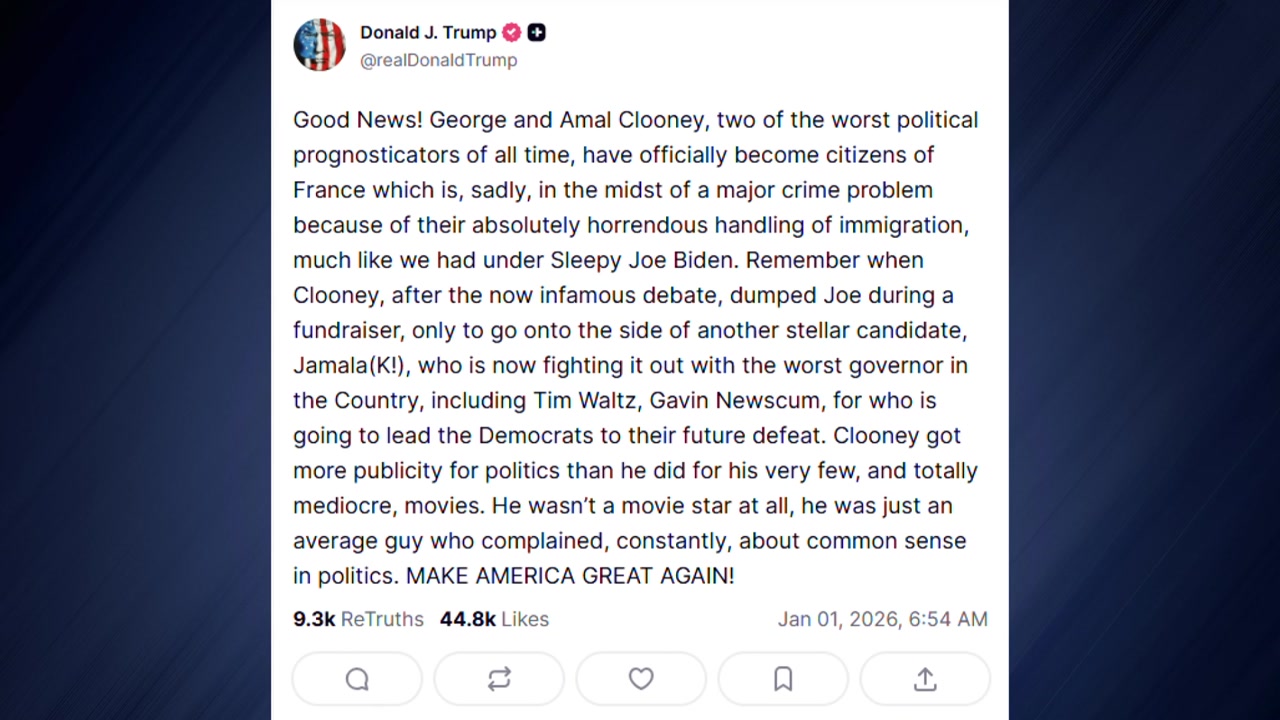Click the dark blue area right of the post

click(1144, 360)
